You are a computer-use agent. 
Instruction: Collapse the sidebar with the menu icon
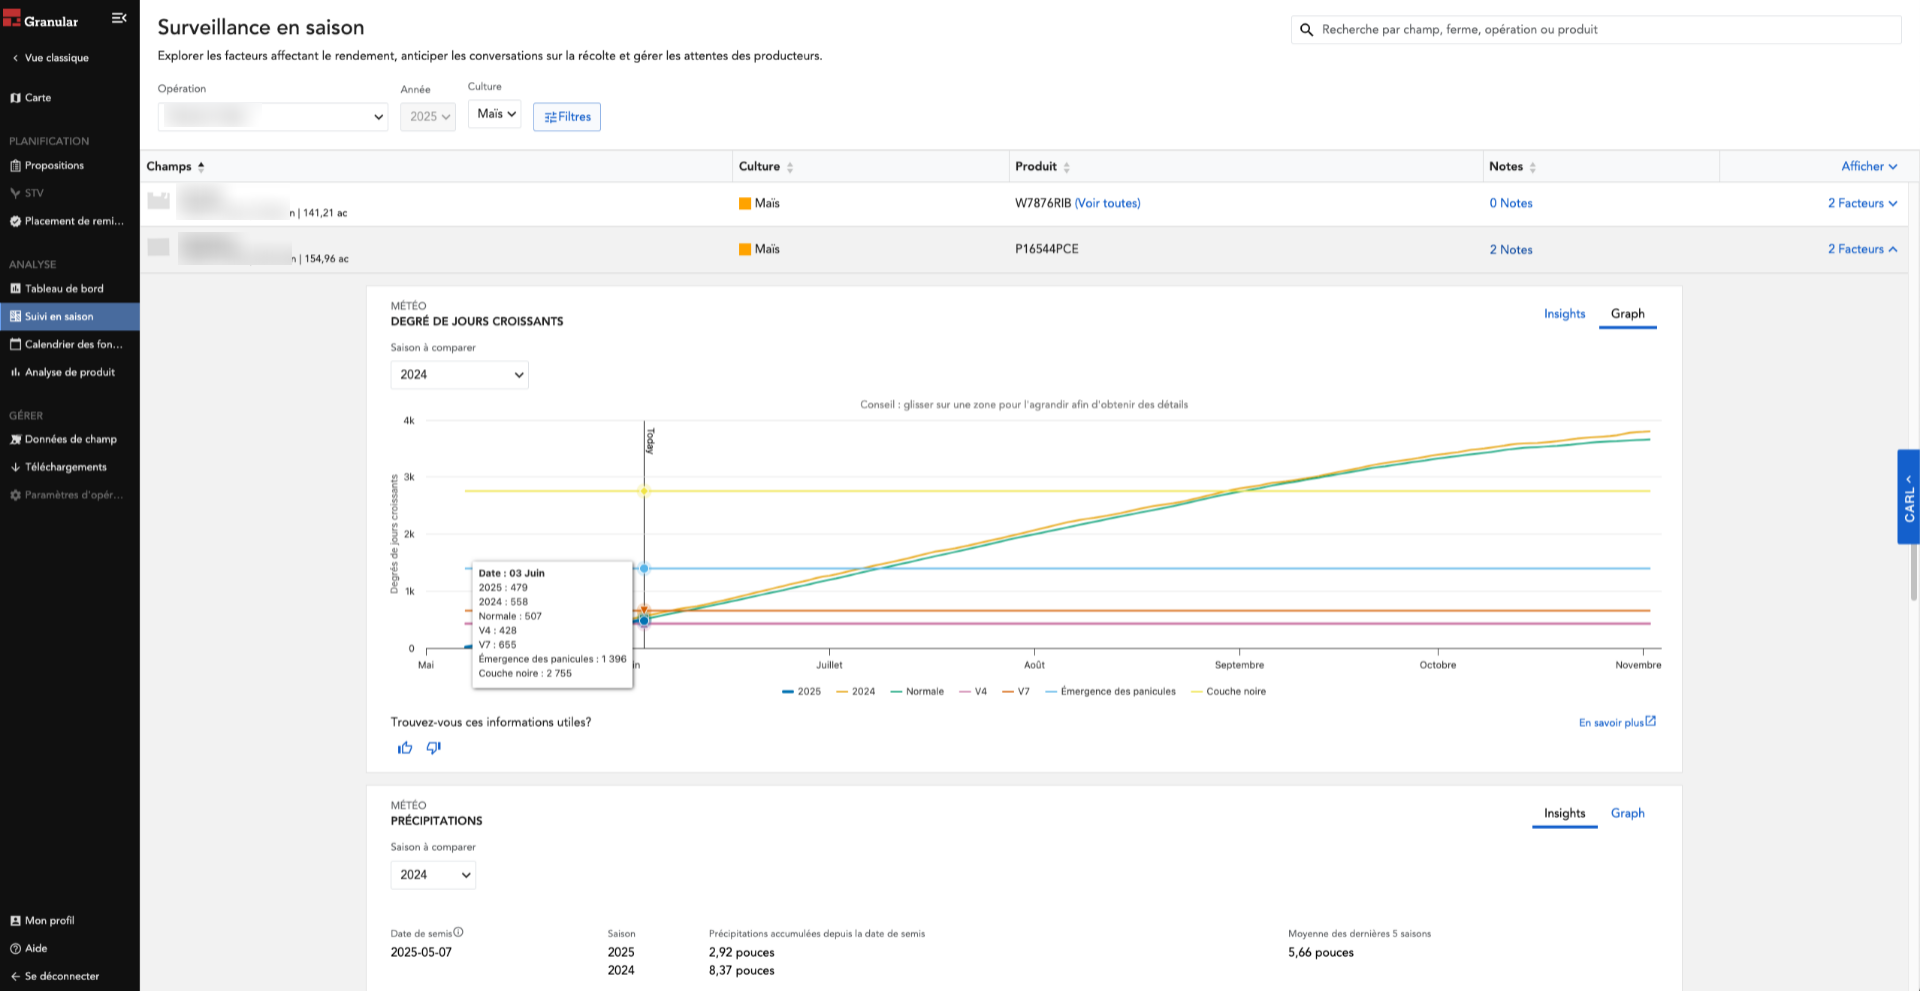coord(119,18)
